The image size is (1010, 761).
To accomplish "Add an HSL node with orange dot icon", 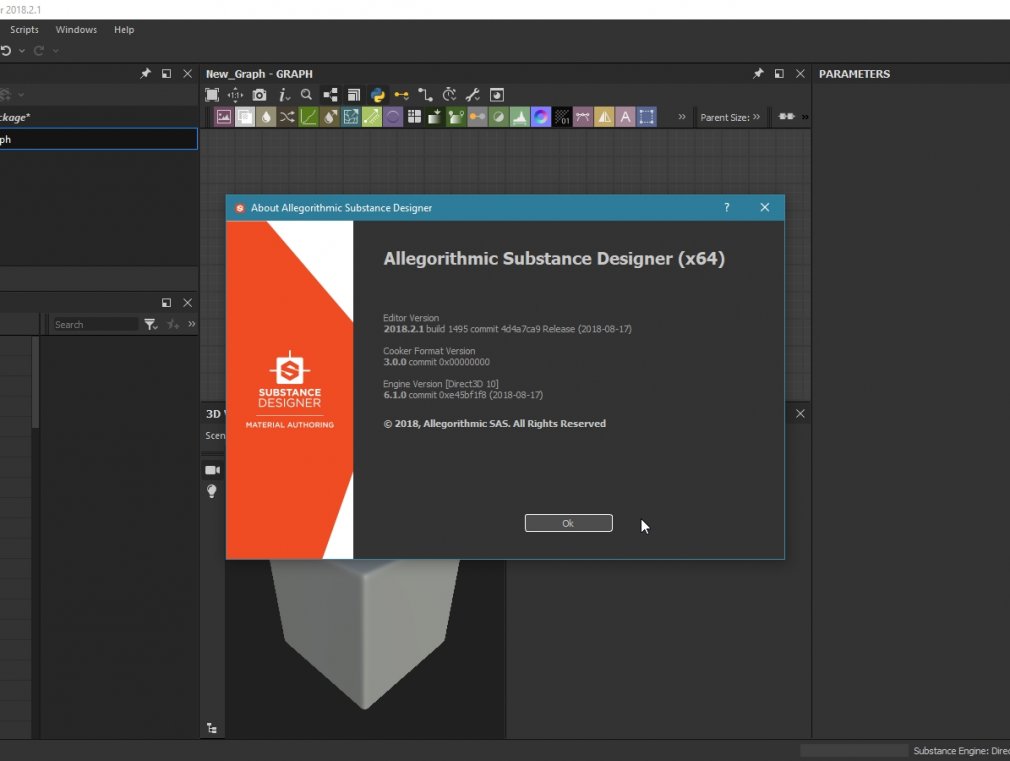I will coord(477,117).
